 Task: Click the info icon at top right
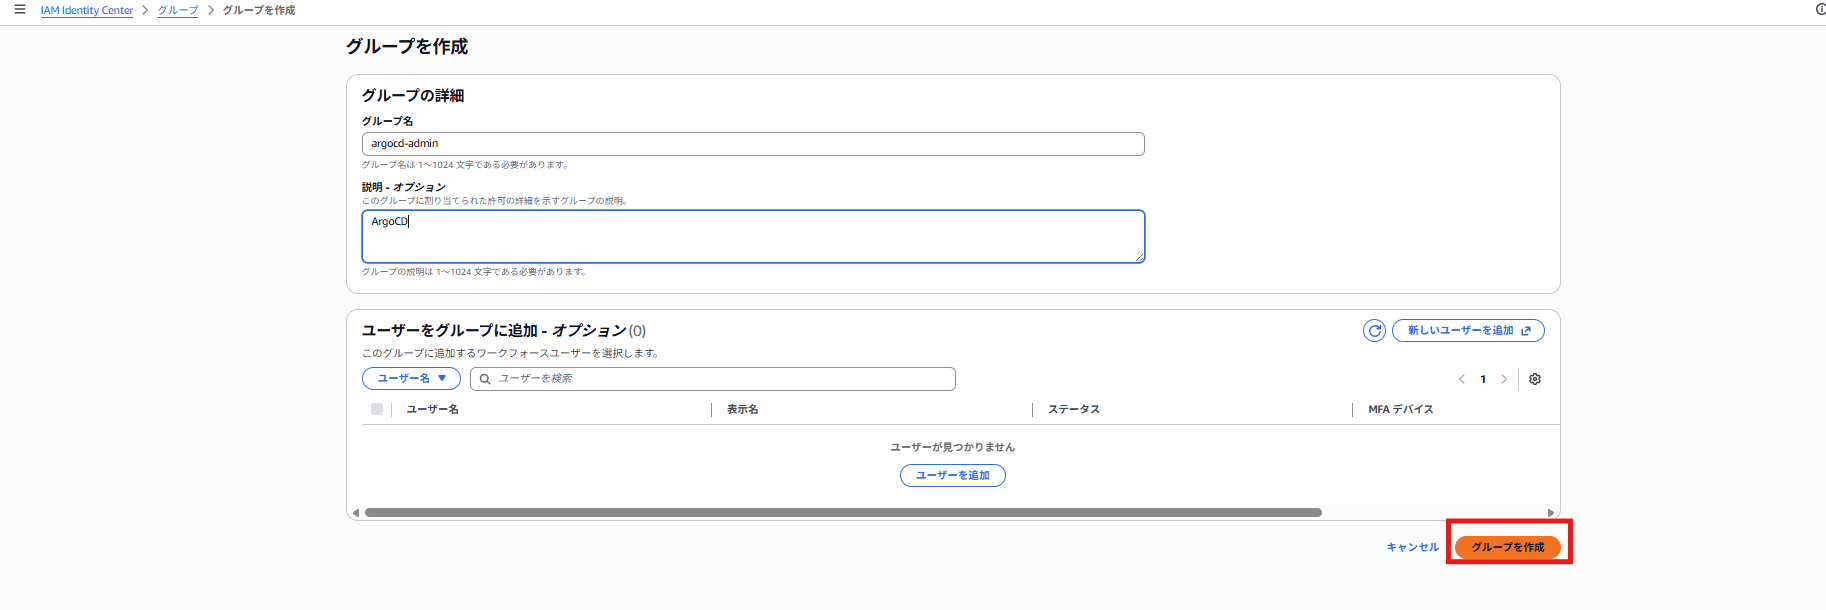click(1820, 9)
